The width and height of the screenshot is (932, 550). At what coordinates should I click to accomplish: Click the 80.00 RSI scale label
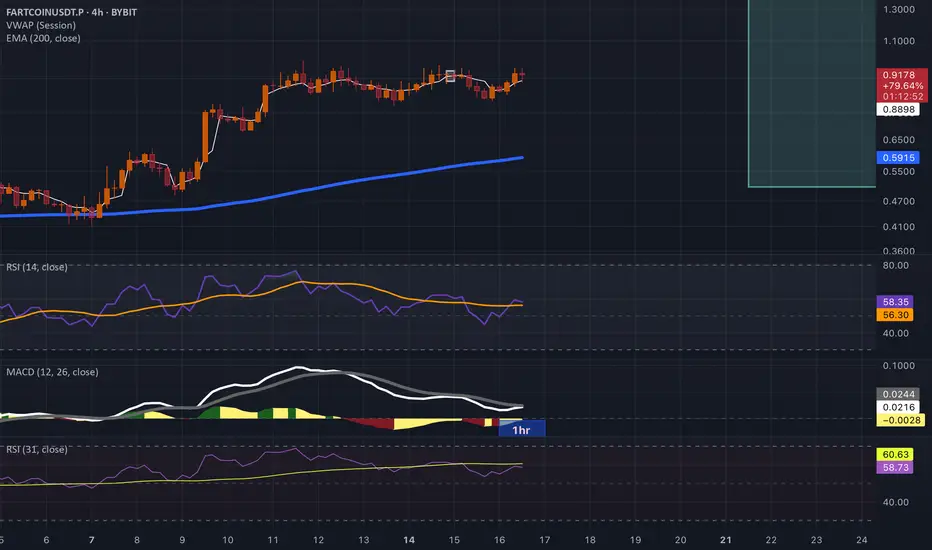click(x=895, y=265)
